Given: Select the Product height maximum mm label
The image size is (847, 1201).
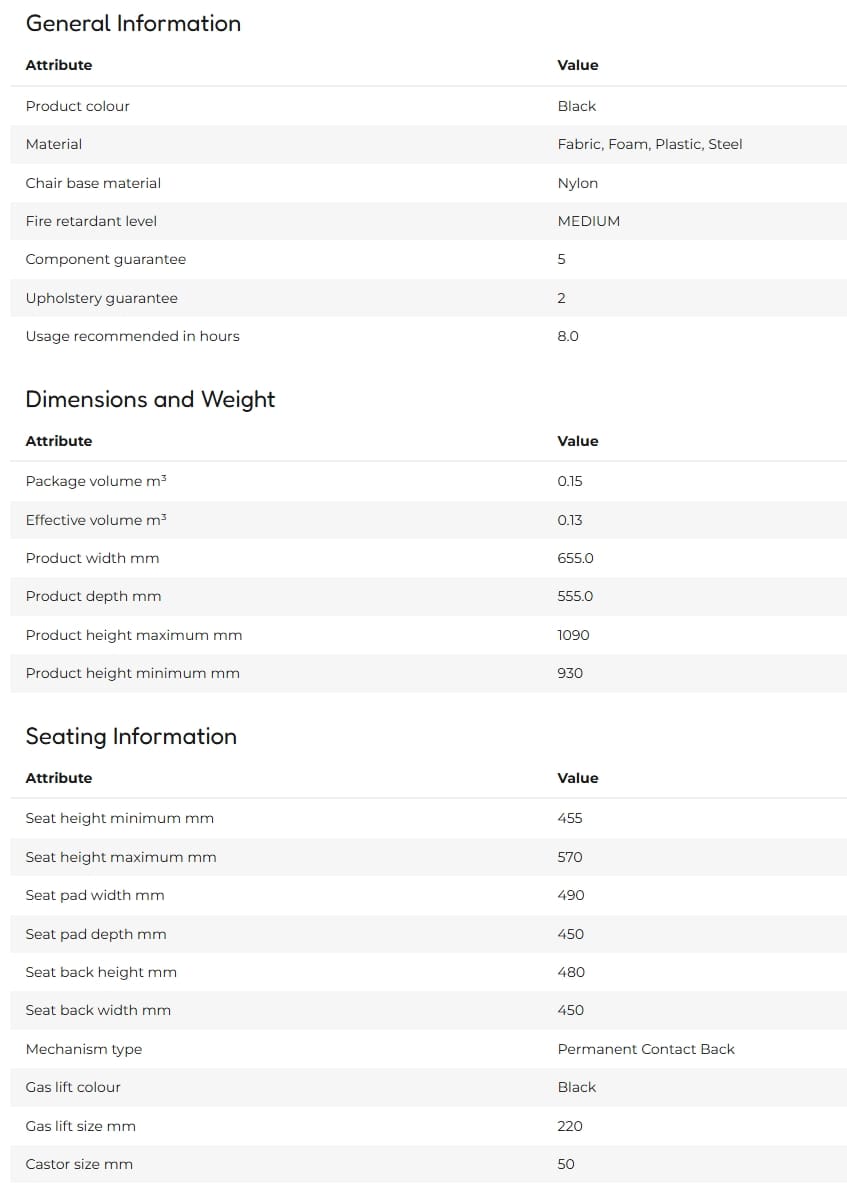Looking at the screenshot, I should pos(134,635).
